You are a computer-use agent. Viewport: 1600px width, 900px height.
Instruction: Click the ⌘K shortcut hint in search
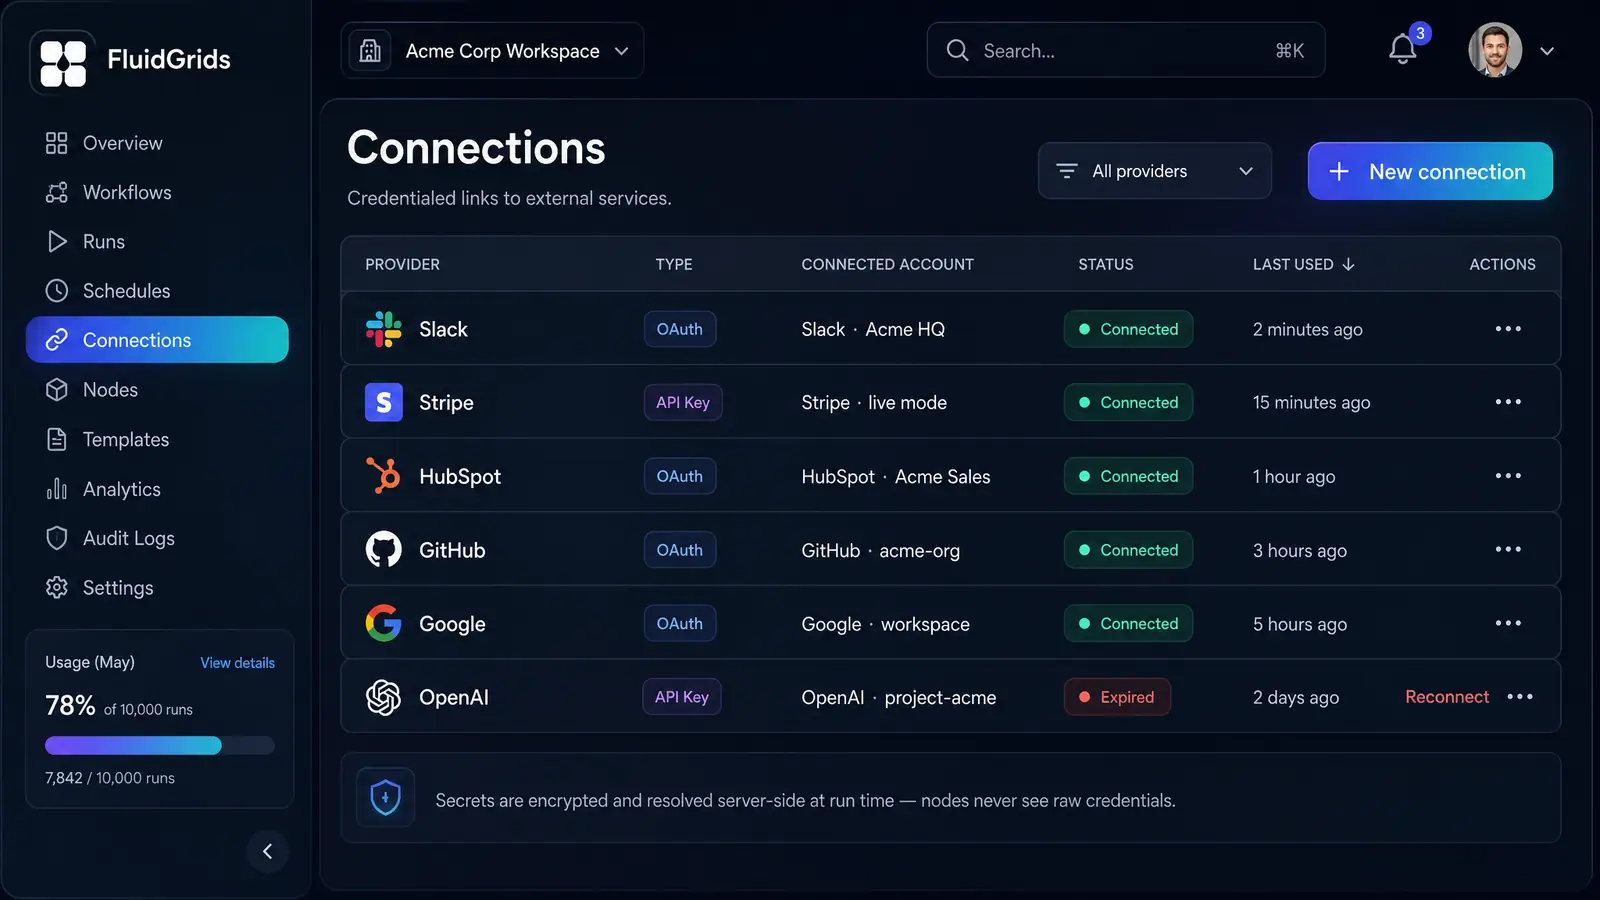pos(1290,50)
